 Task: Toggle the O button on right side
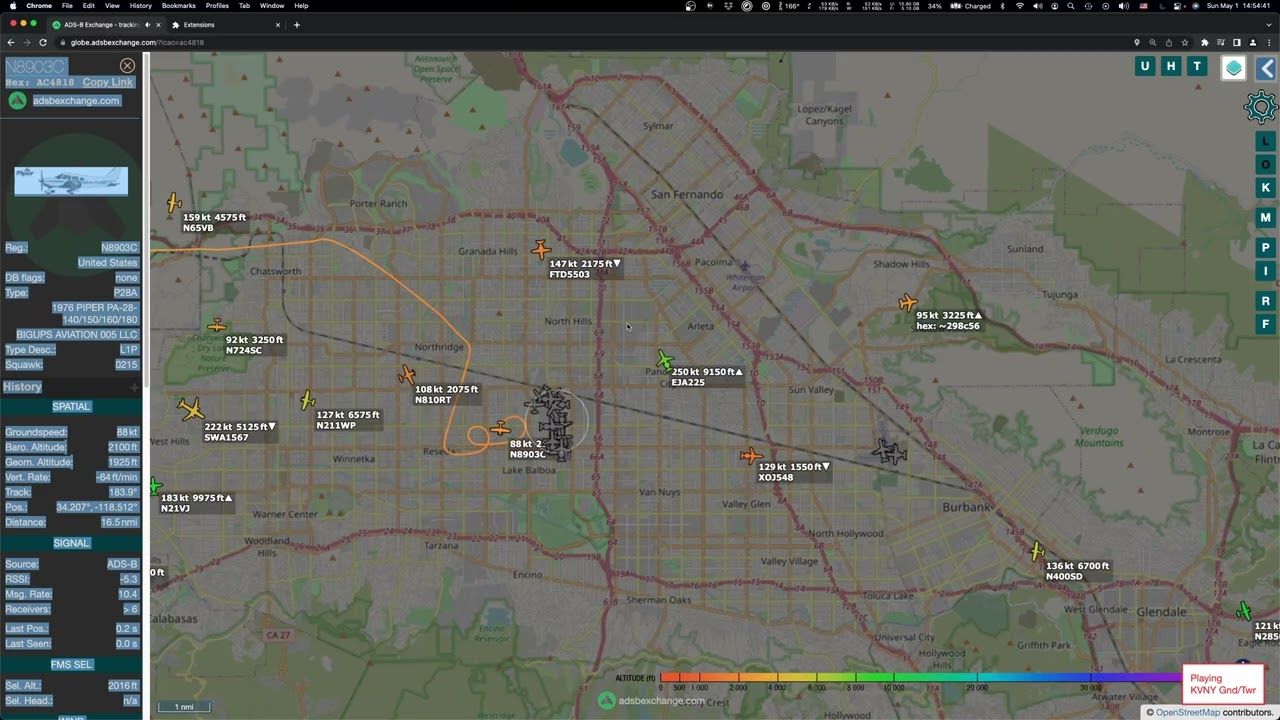coord(1266,165)
